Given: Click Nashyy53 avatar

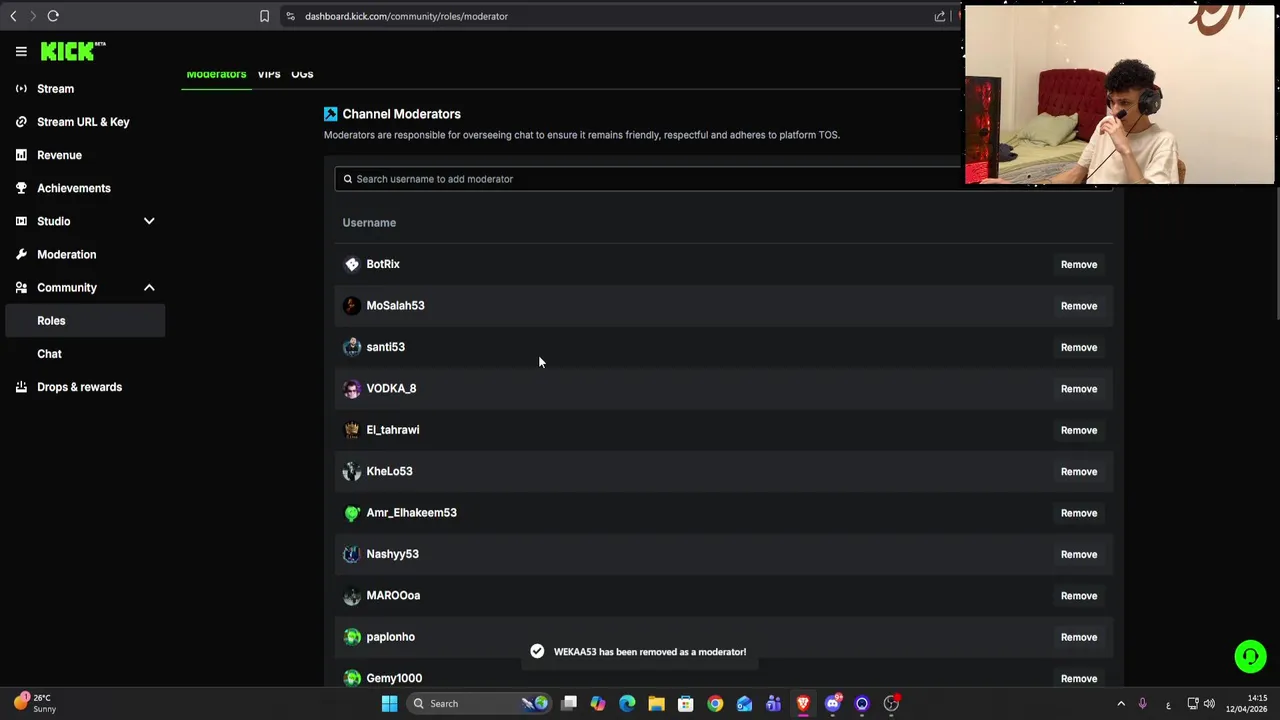Looking at the screenshot, I should (352, 554).
